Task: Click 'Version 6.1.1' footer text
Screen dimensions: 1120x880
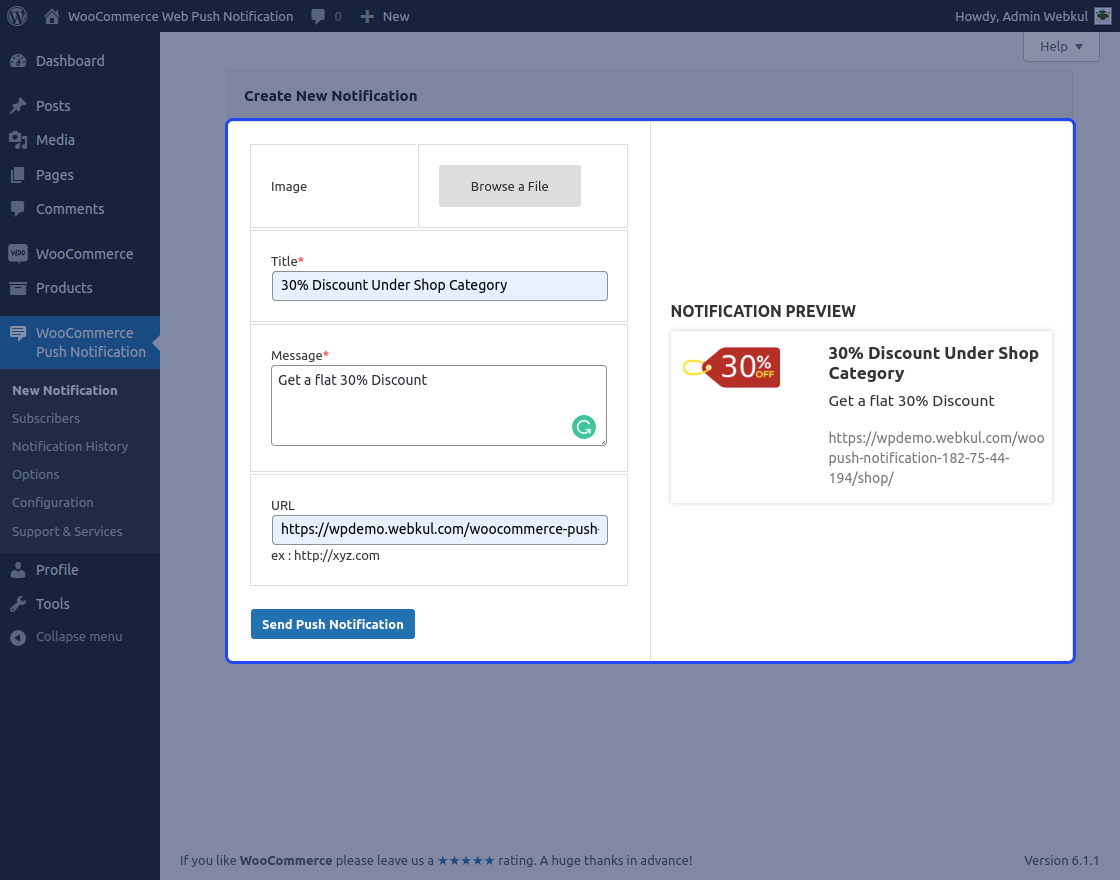Action: 1061,861
